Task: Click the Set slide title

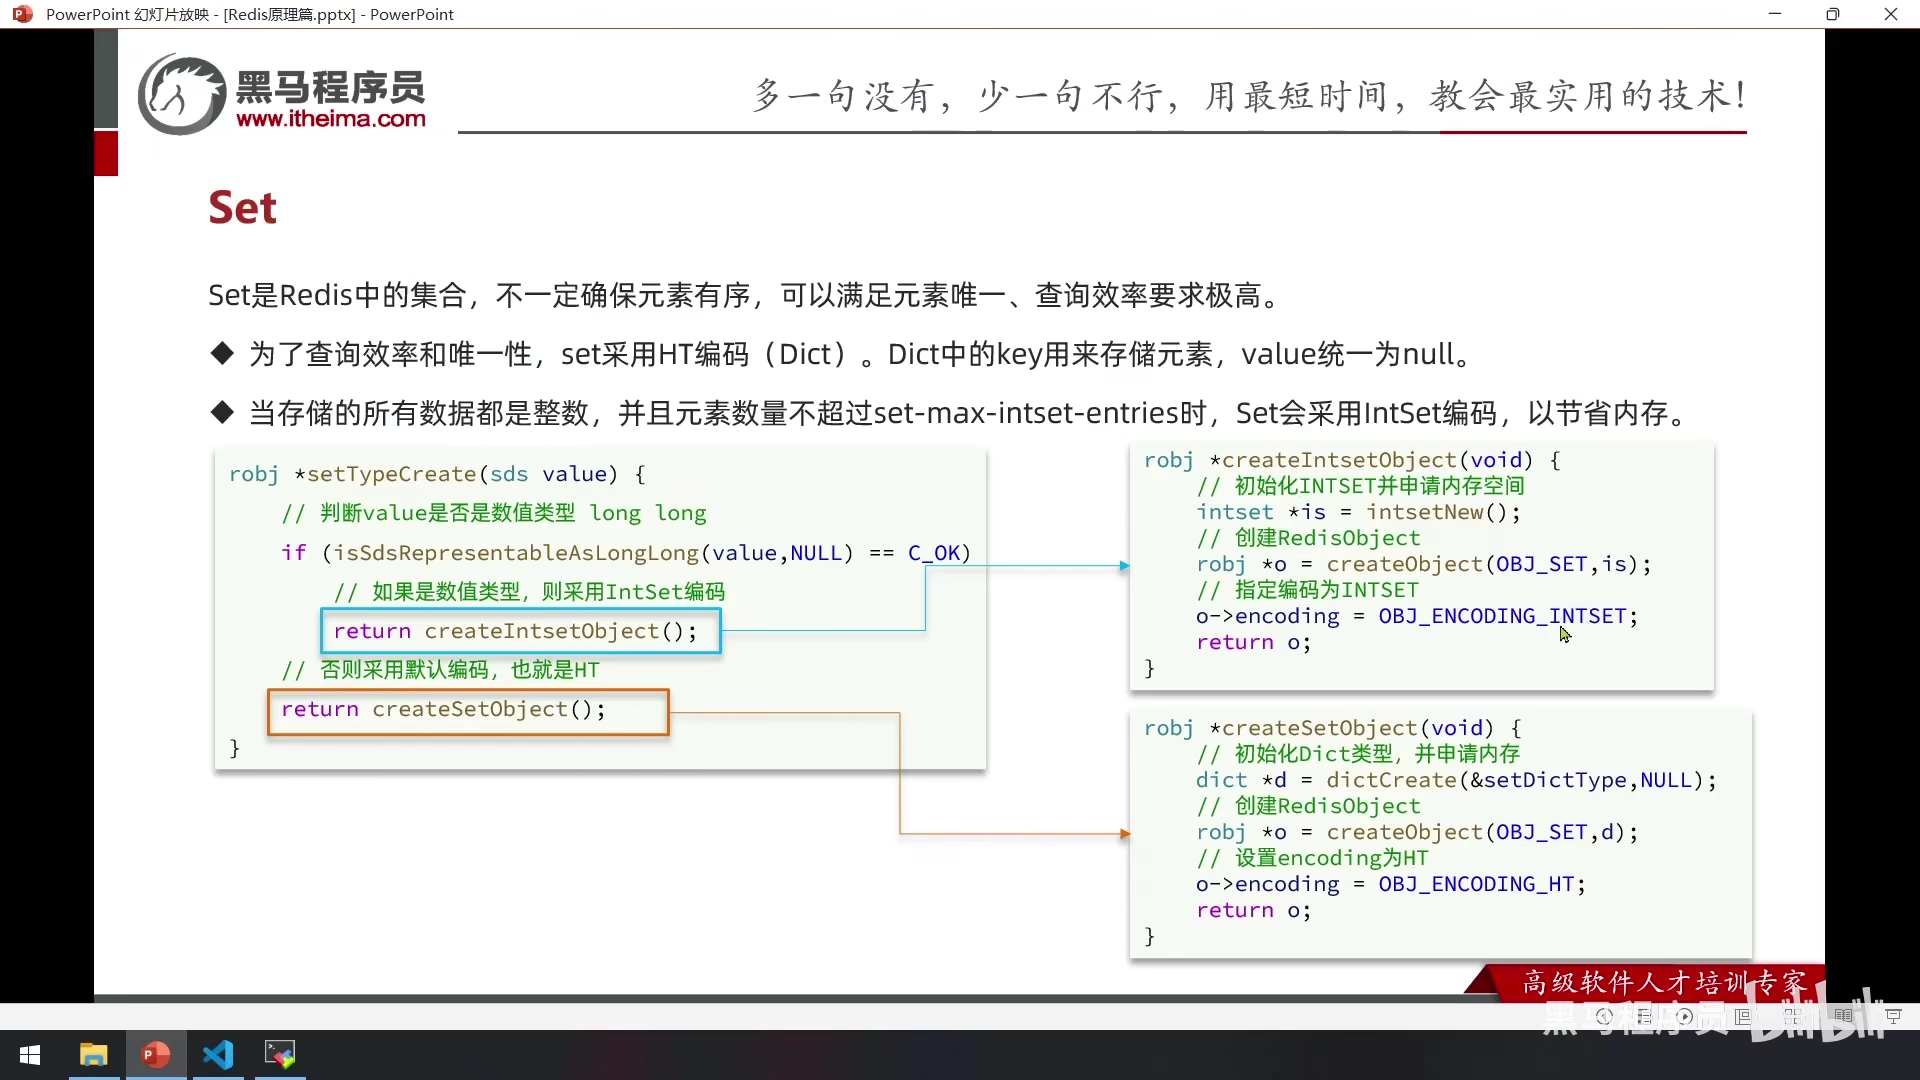Action: tap(242, 208)
